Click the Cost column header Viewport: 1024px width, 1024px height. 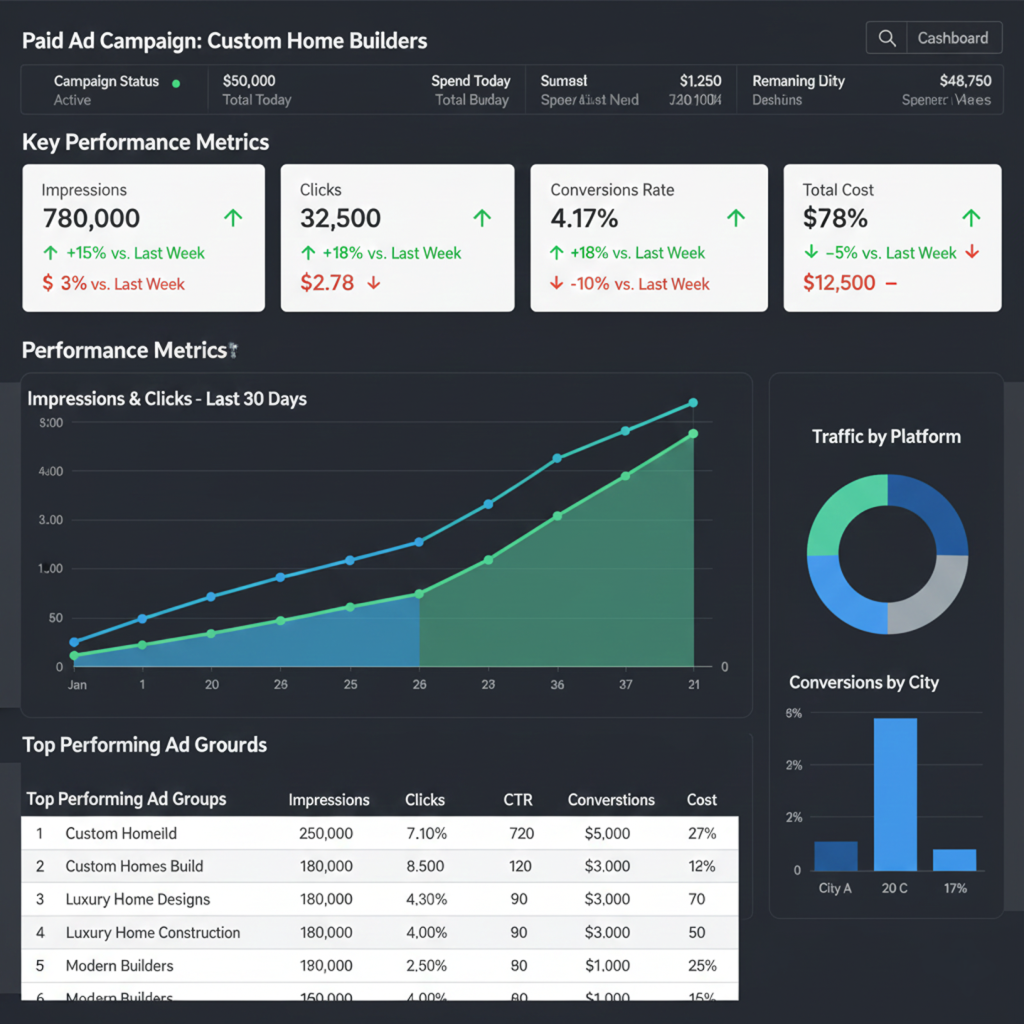[x=701, y=800]
